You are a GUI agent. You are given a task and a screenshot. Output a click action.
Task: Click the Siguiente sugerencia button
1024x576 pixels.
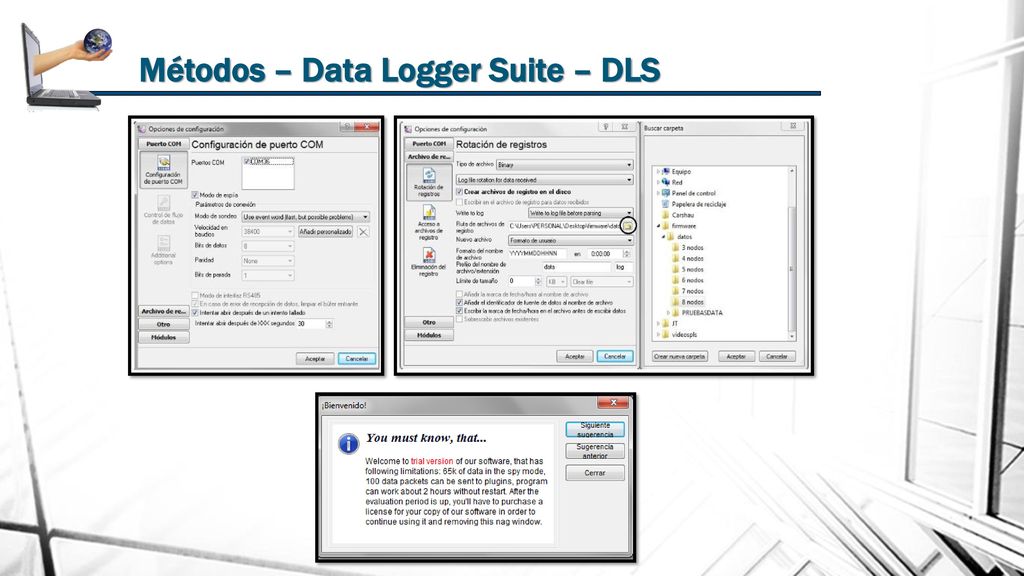(595, 430)
